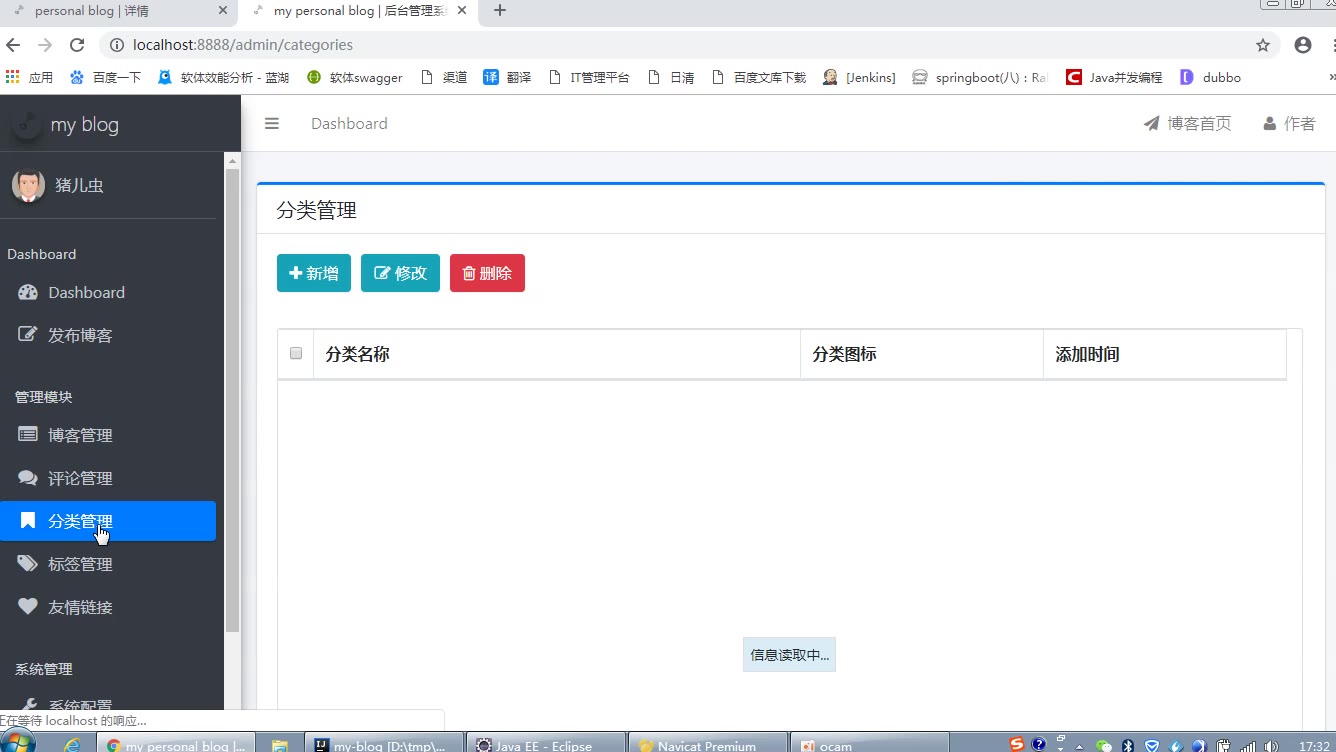This screenshot has width=1336, height=752.
Task: Reload the page using refresh icon
Action: pos(77,45)
